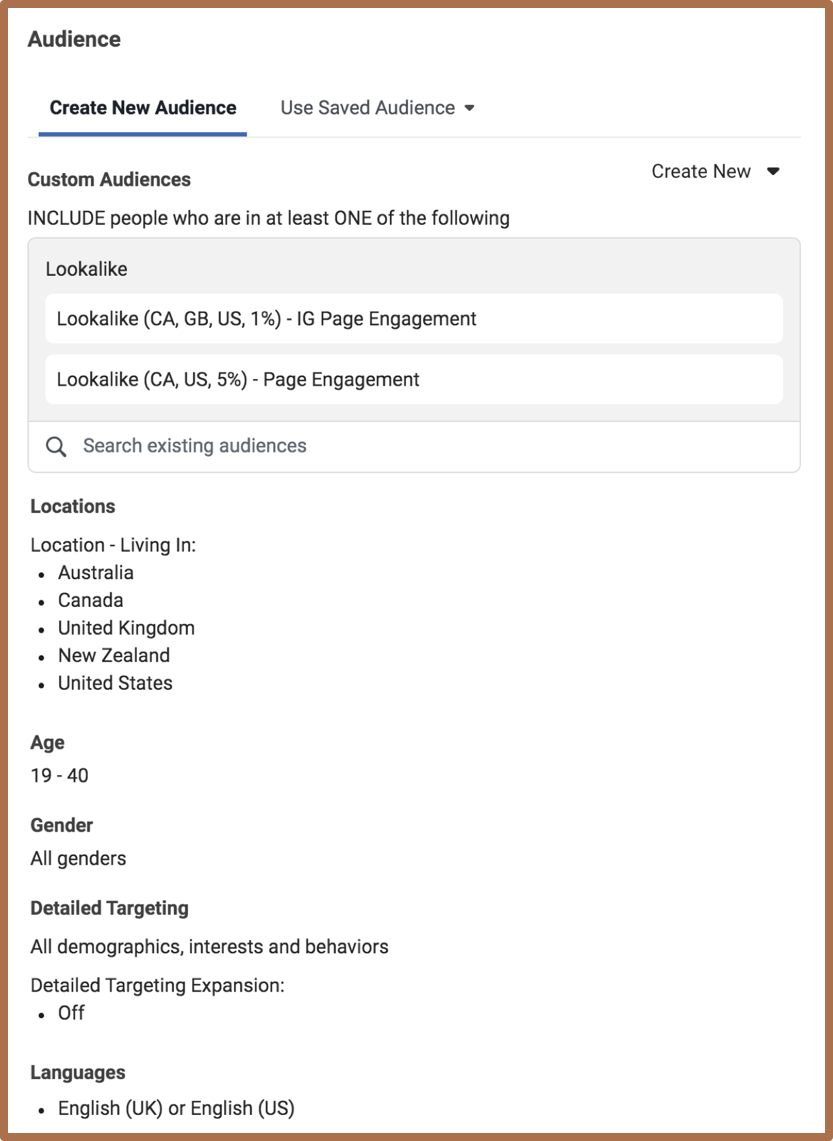This screenshot has width=833, height=1141.
Task: Click the Detailed Targeting heading
Action: (x=109, y=908)
